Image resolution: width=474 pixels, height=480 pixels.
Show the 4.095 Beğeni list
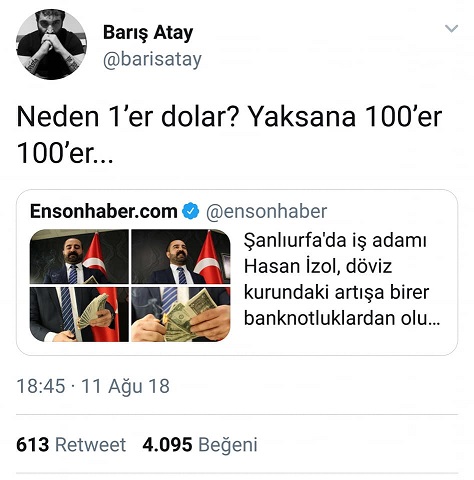[200, 445]
